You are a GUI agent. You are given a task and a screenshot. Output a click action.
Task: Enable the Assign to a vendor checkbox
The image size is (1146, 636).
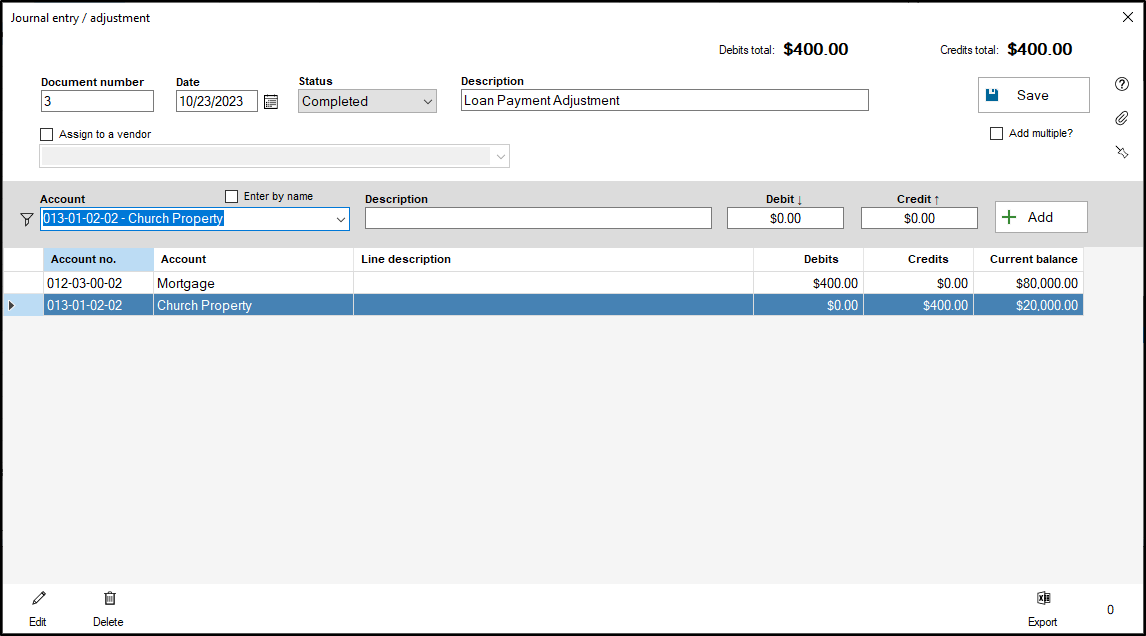click(46, 134)
